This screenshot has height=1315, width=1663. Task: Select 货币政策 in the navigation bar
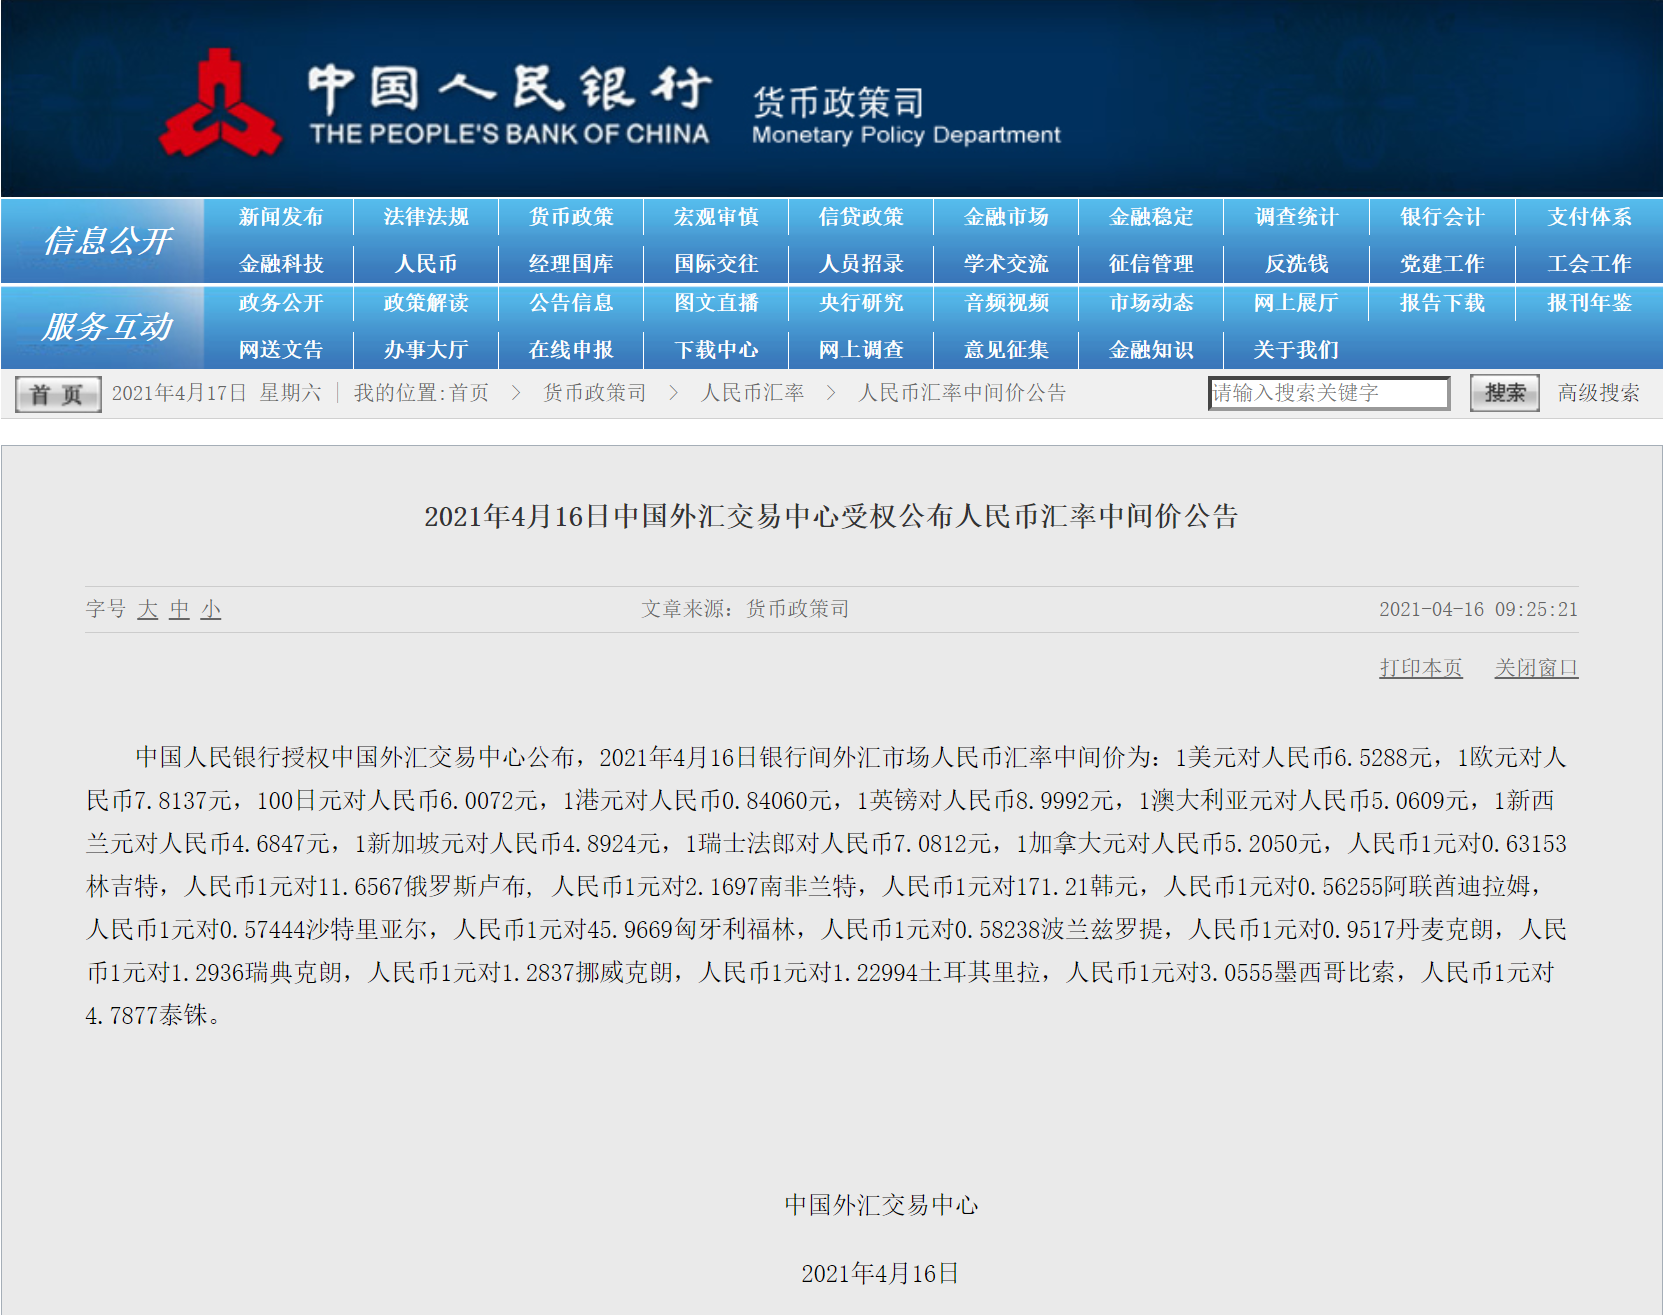(x=571, y=217)
